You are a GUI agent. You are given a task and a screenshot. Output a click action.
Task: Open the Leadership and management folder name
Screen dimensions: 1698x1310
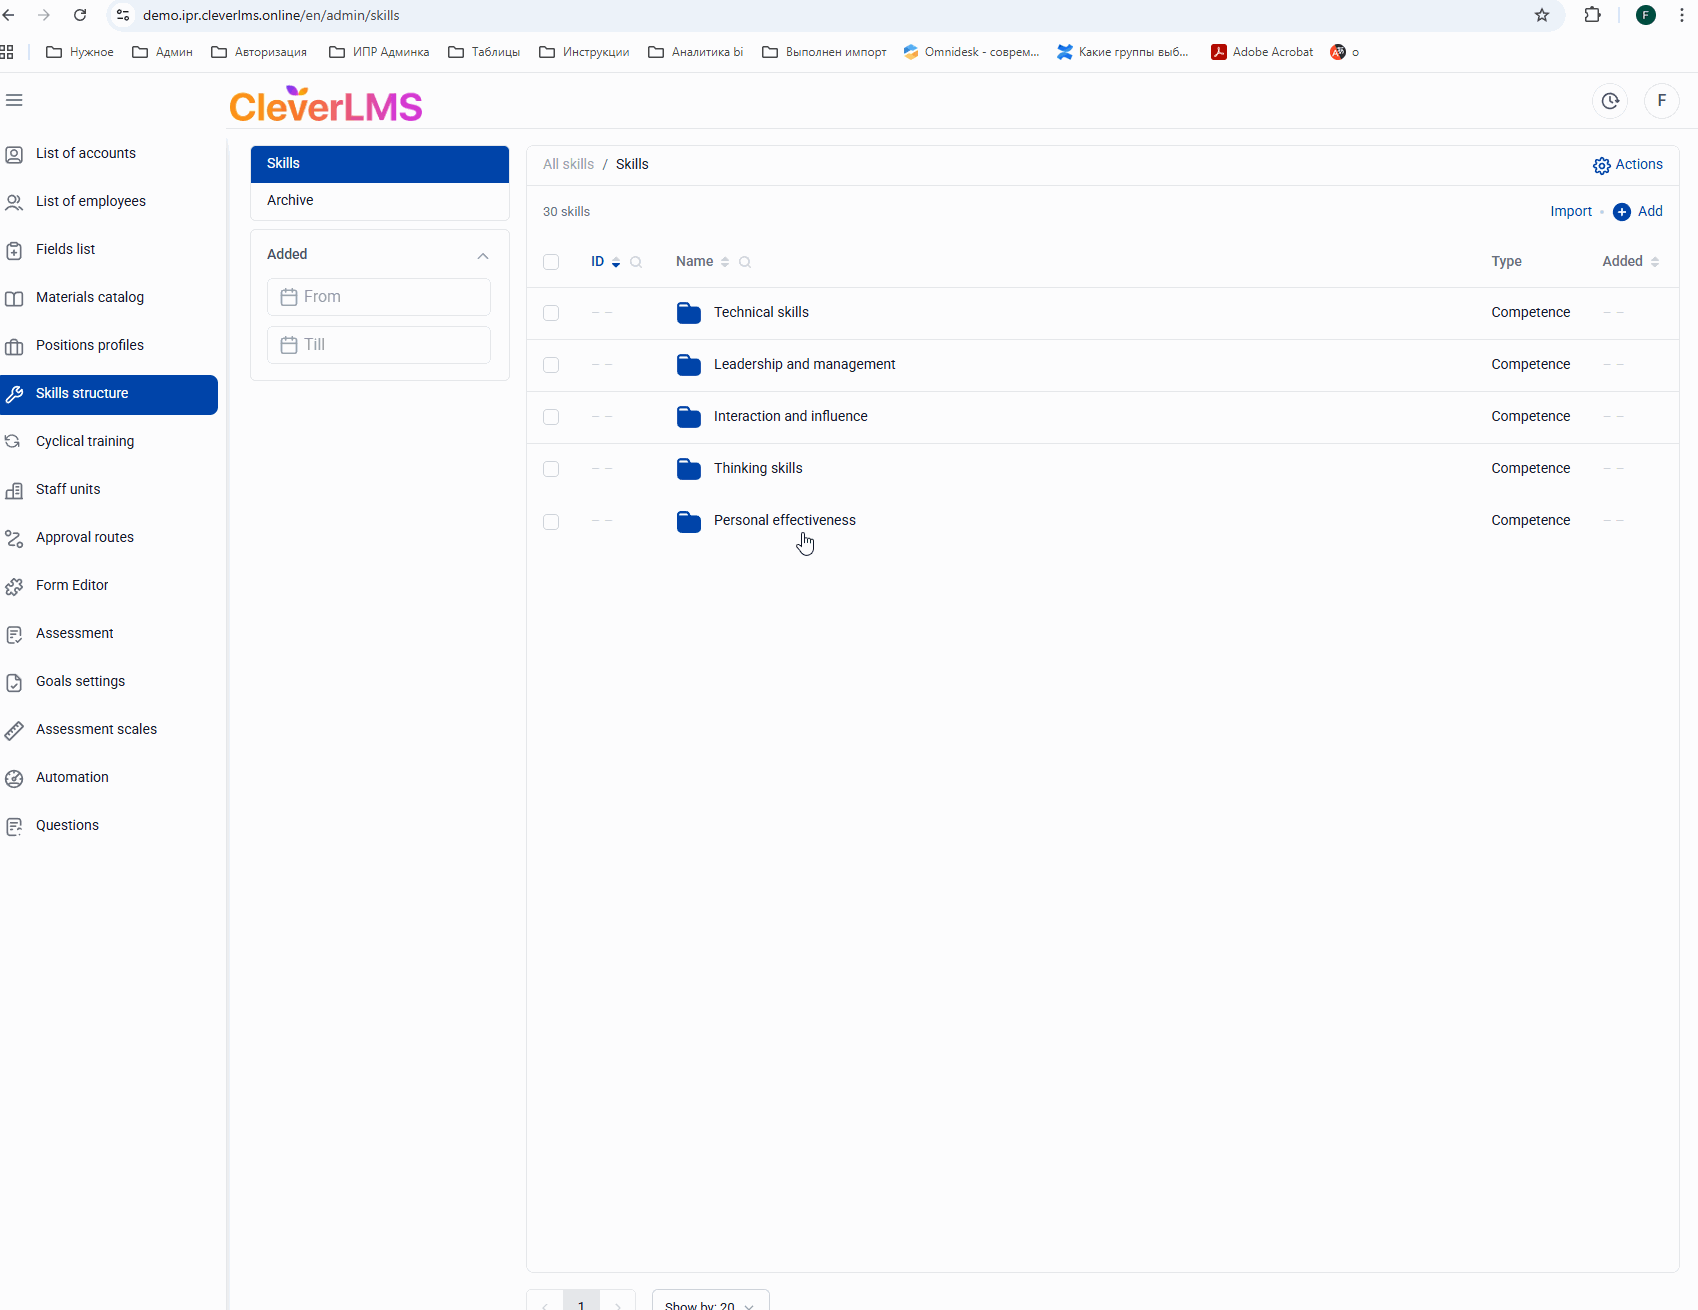(805, 365)
